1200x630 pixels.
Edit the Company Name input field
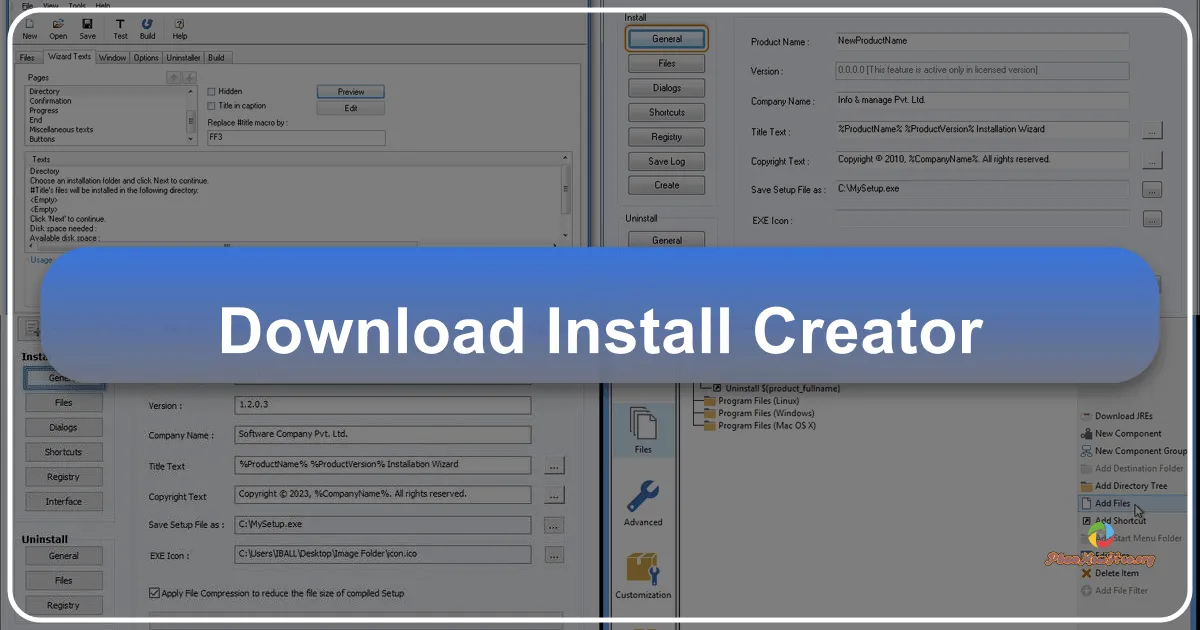click(x=382, y=434)
